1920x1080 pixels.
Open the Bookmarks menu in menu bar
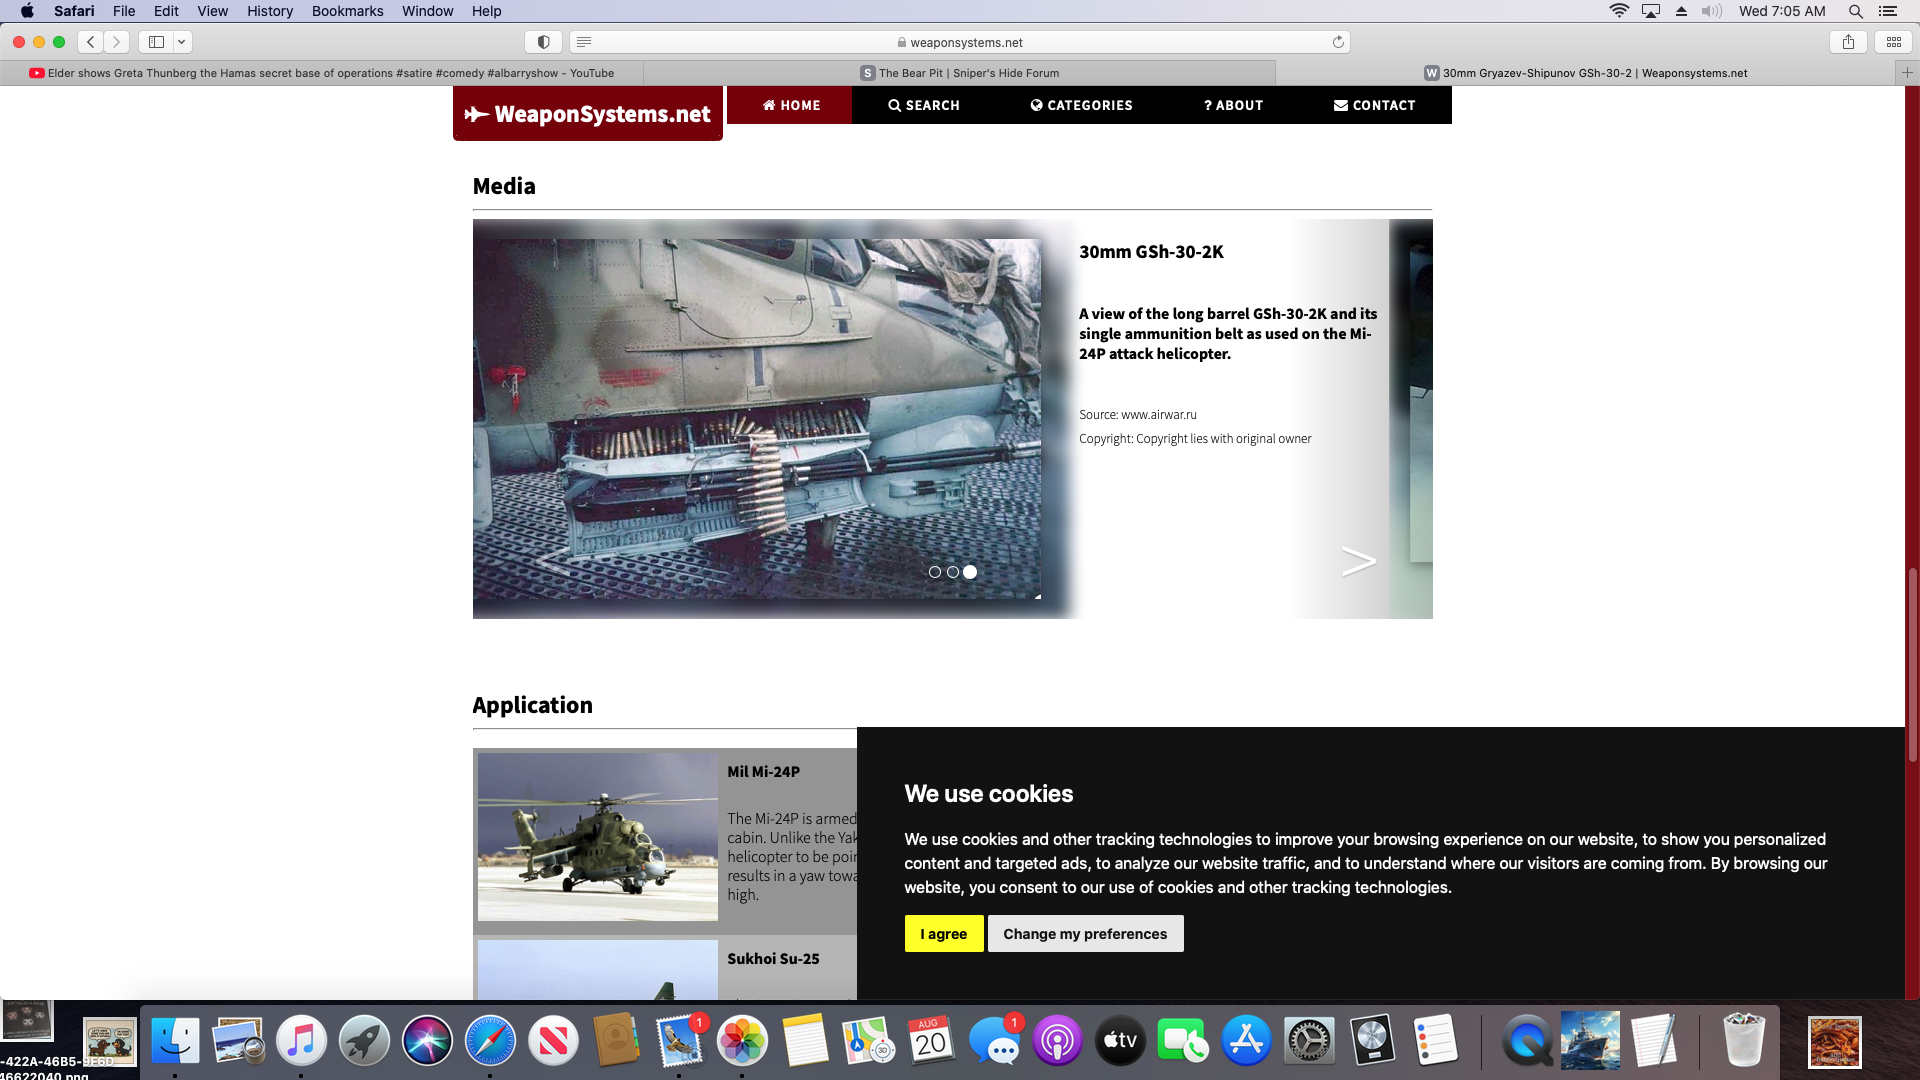[x=347, y=11]
